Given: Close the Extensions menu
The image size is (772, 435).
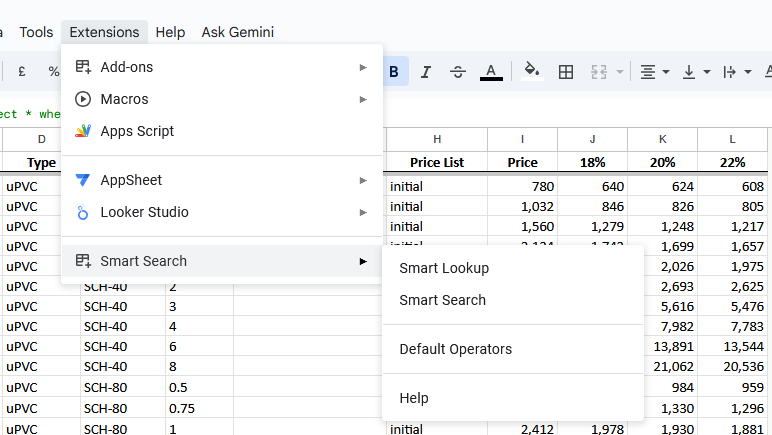Looking at the screenshot, I should coord(104,32).
